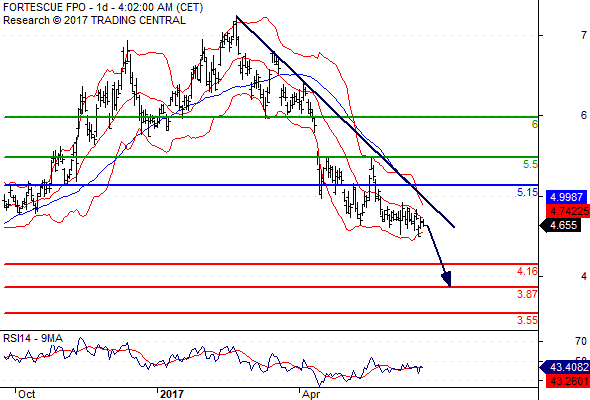Click the 3.55 red support label

[527, 320]
